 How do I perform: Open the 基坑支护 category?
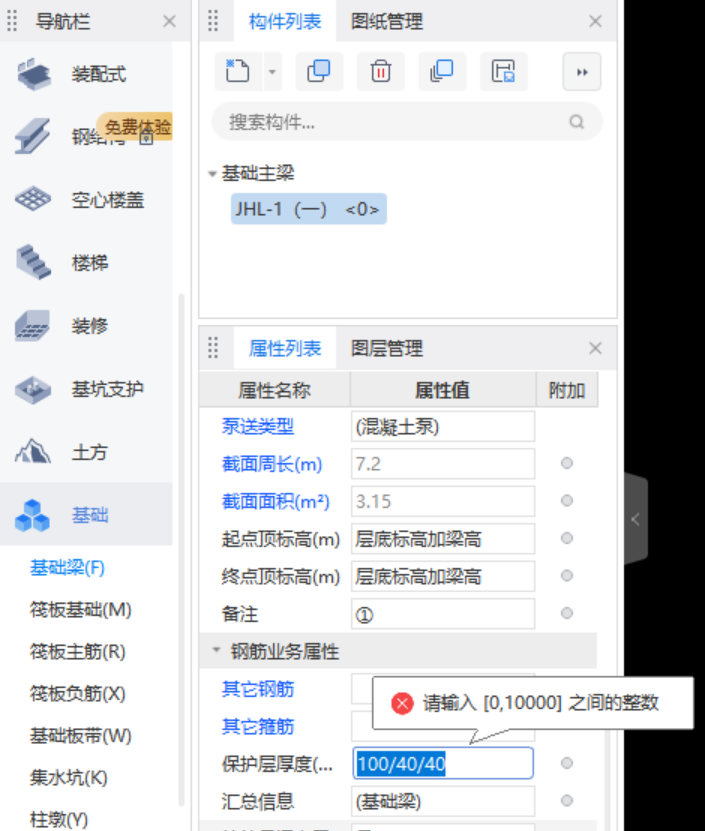click(x=86, y=389)
